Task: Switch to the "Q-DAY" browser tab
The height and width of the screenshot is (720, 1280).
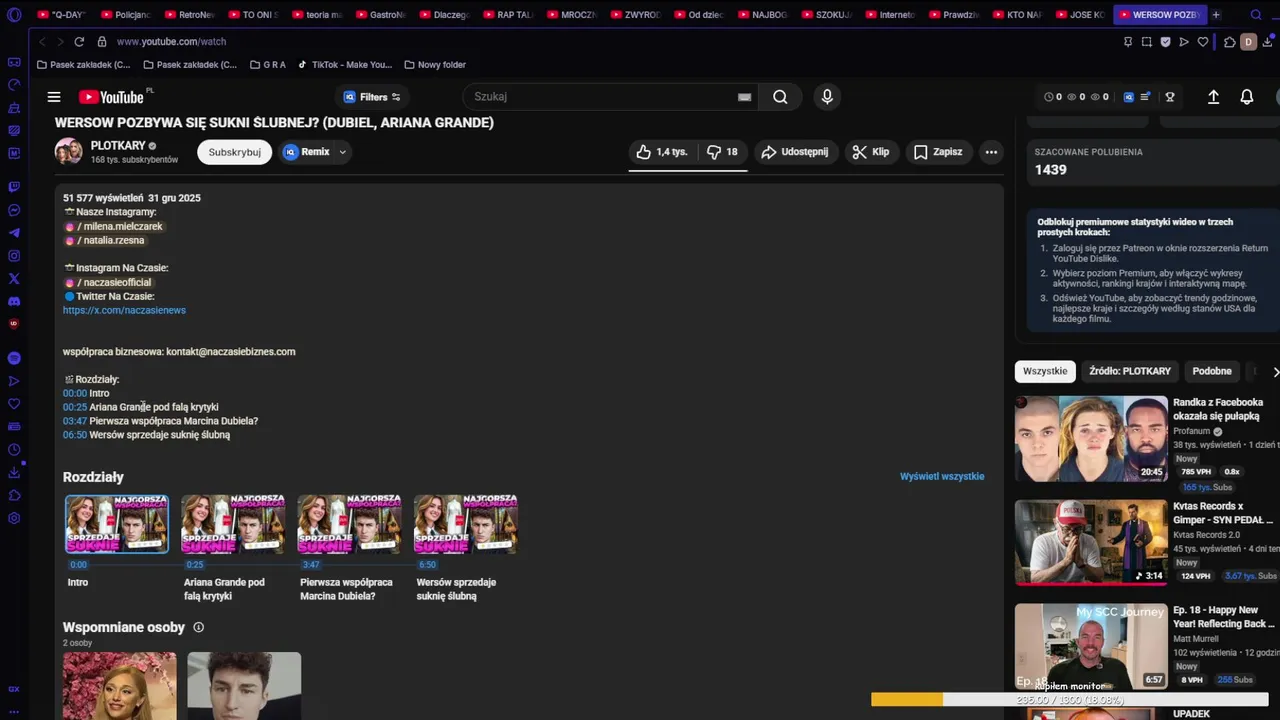Action: (61, 15)
